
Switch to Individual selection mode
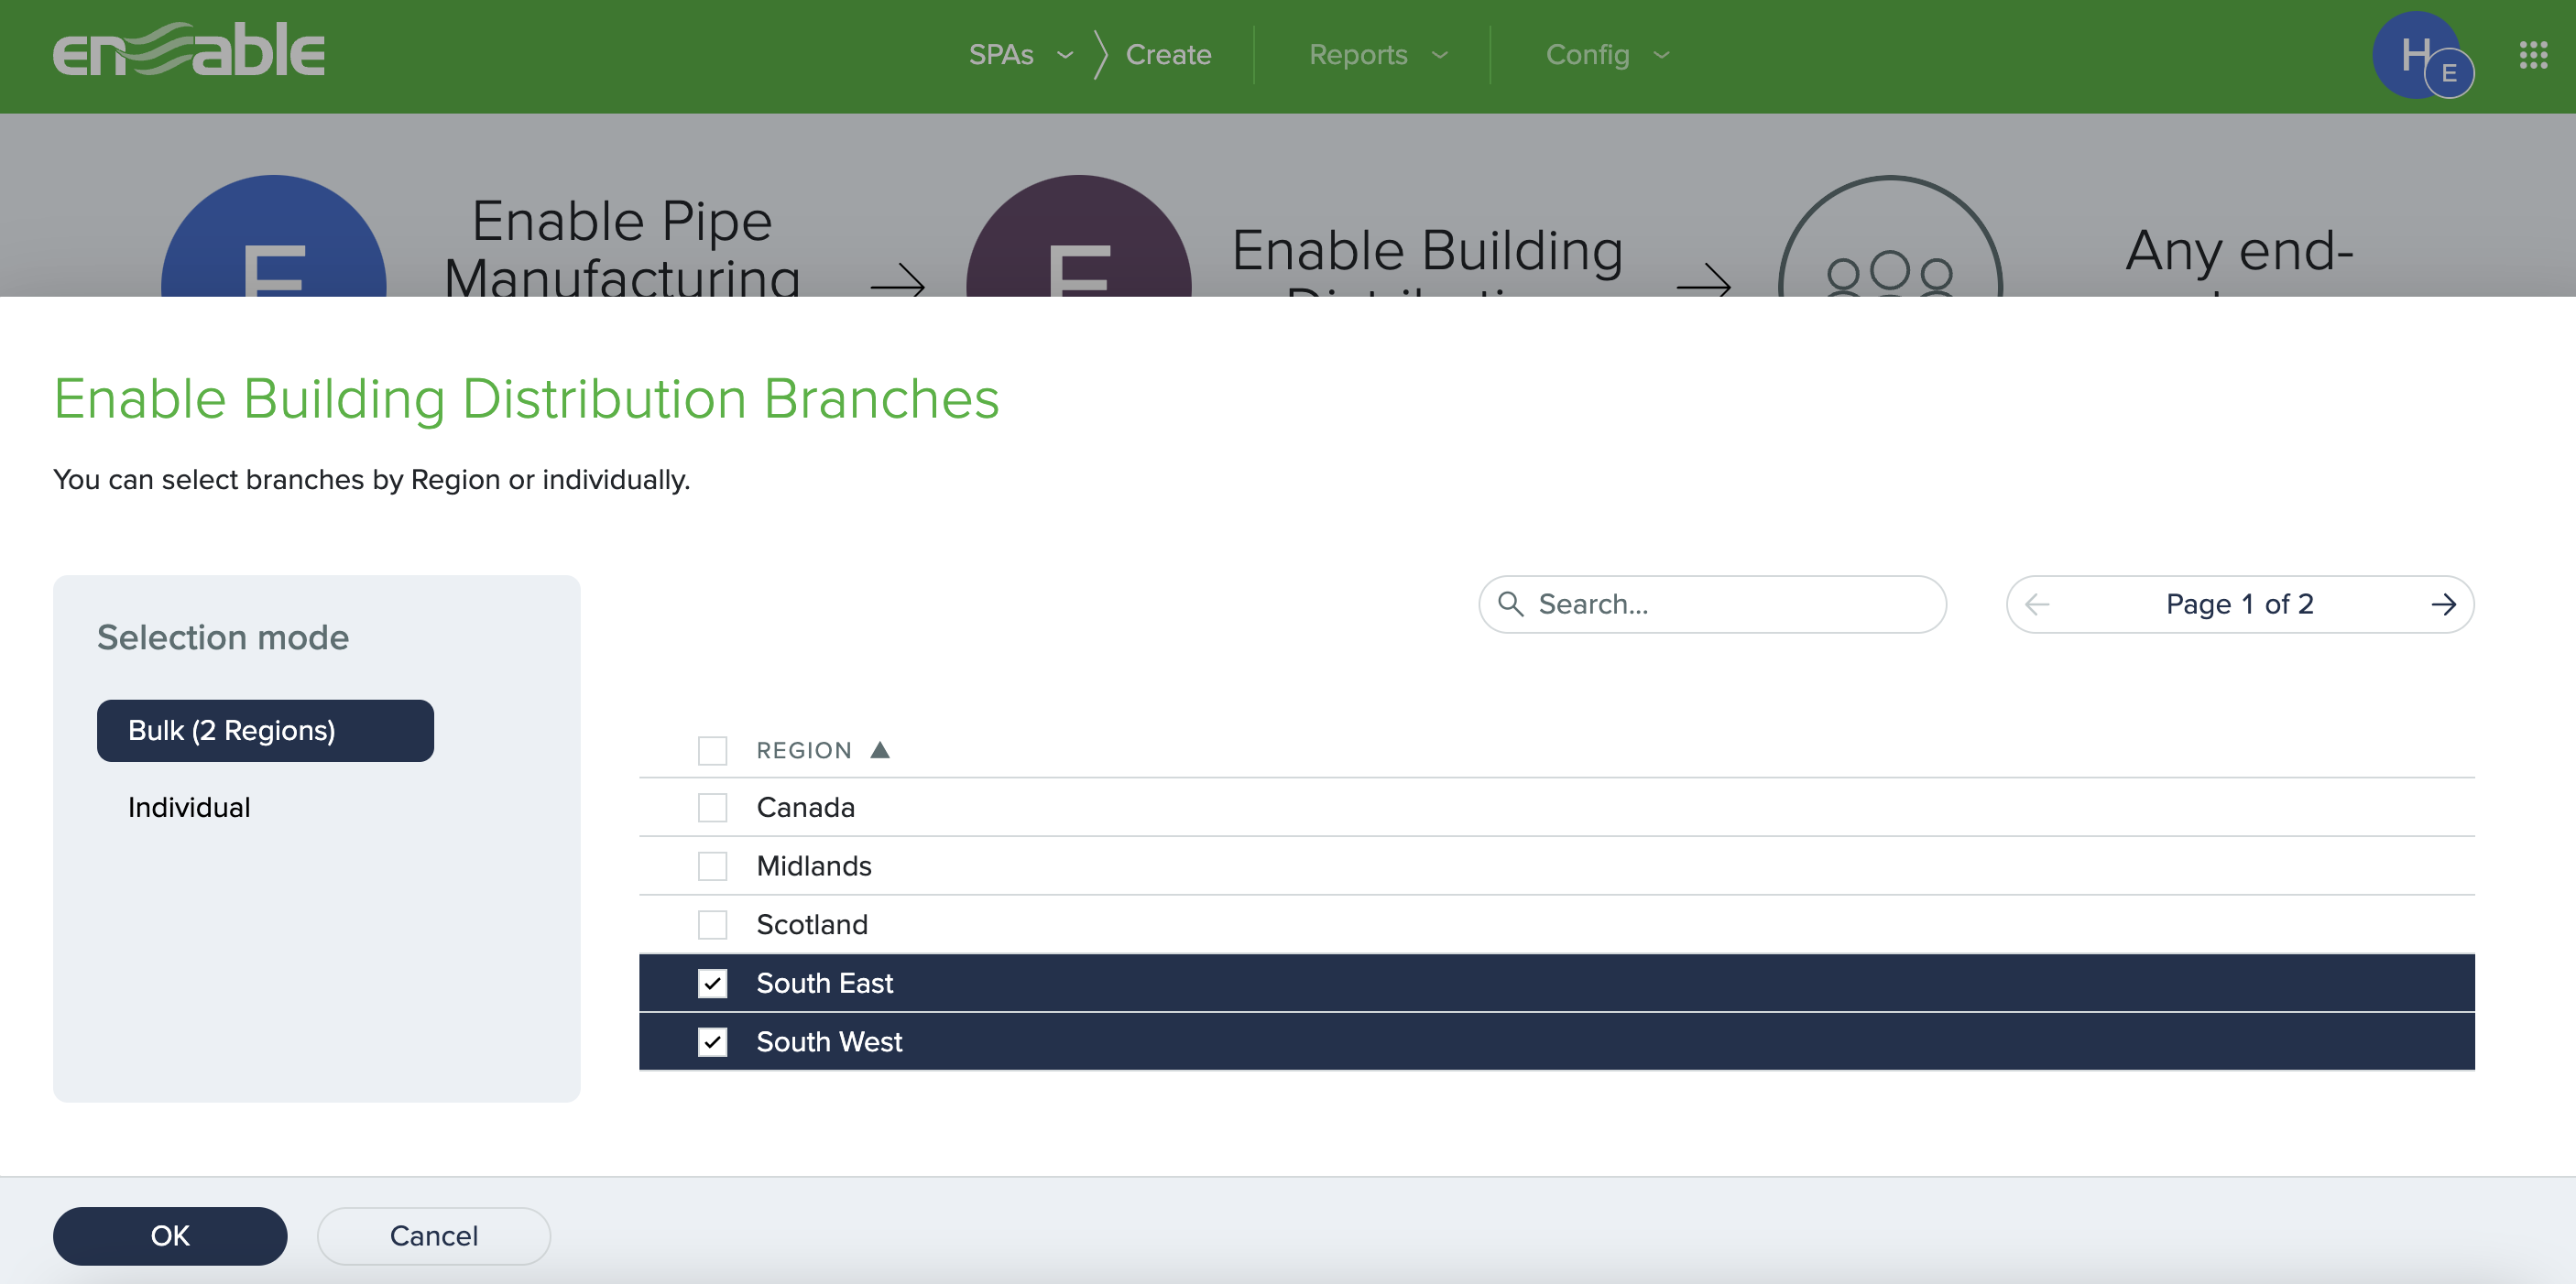tap(189, 808)
